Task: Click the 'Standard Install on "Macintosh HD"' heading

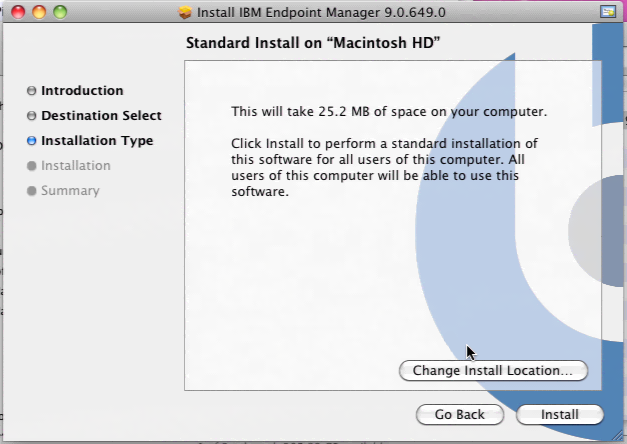Action: point(313,42)
